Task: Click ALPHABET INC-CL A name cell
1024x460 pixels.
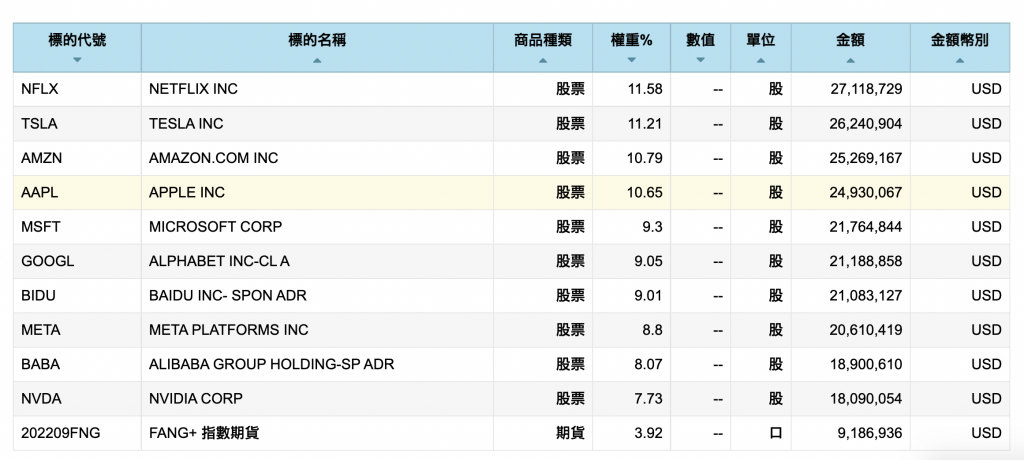Action: [x=317, y=261]
